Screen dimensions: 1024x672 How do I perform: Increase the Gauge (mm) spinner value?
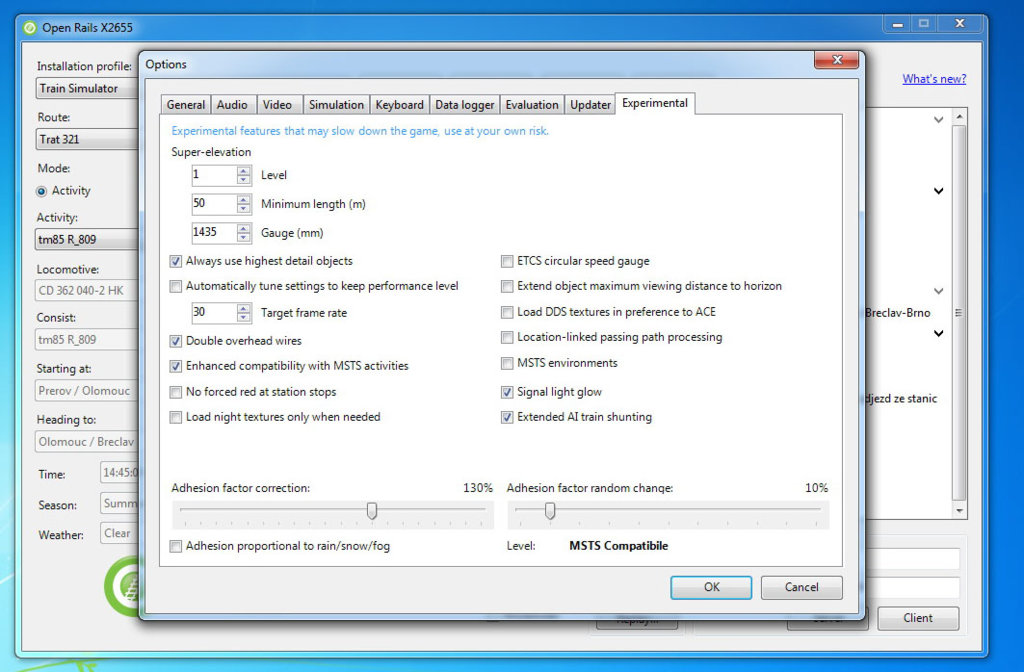click(244, 228)
